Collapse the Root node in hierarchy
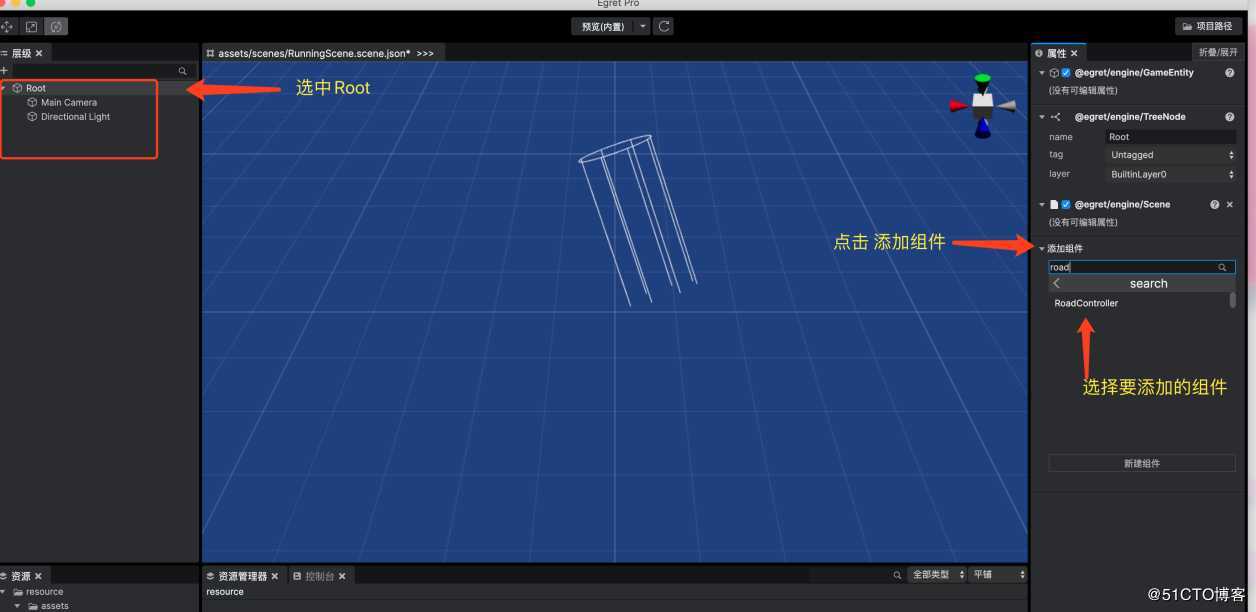The image size is (1256, 612). pyautogui.click(x=5, y=88)
